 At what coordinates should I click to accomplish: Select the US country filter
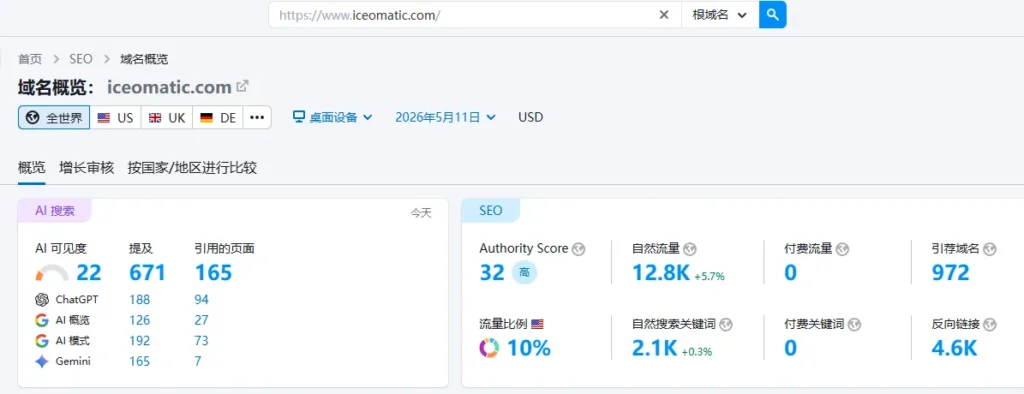(x=116, y=118)
